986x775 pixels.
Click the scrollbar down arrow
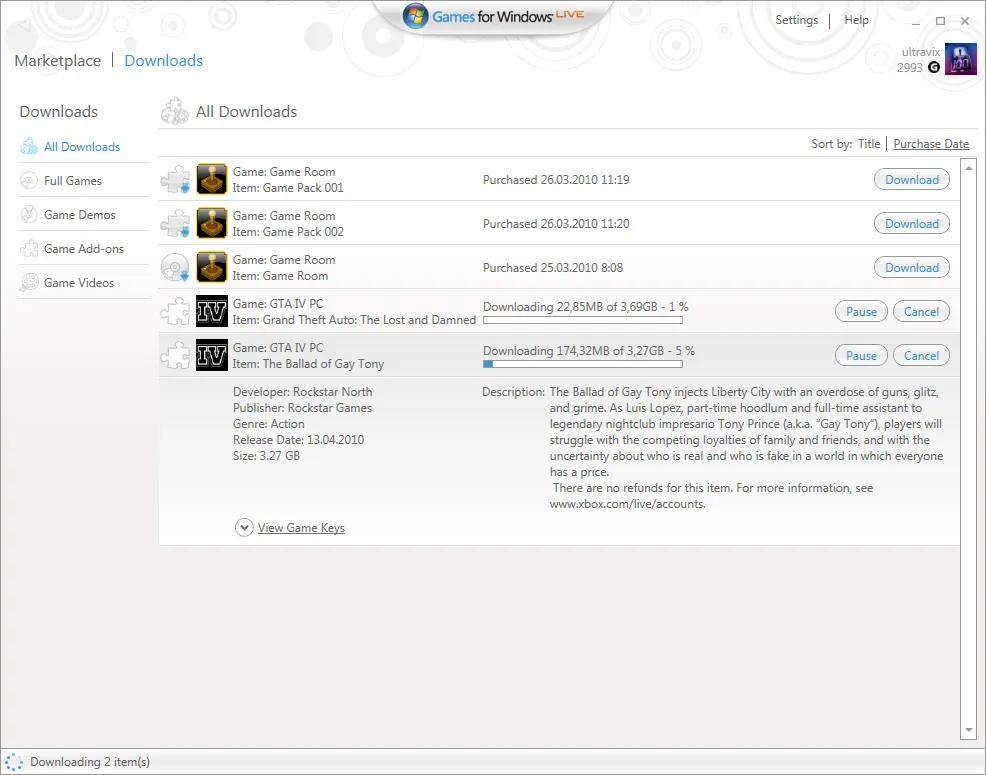pos(967,730)
